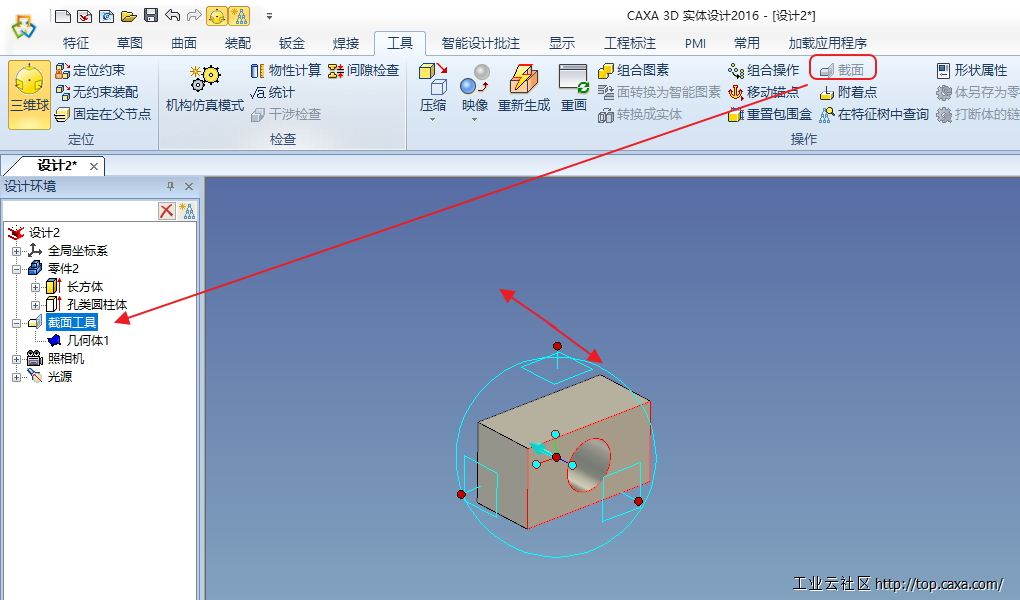1020x600 pixels.
Task: Open the 工程标注 ribbon tab
Action: [630, 43]
